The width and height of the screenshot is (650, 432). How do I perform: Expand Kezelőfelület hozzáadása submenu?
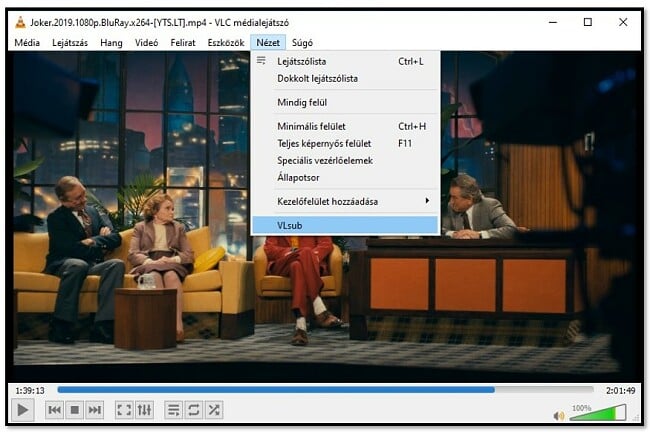click(345, 201)
